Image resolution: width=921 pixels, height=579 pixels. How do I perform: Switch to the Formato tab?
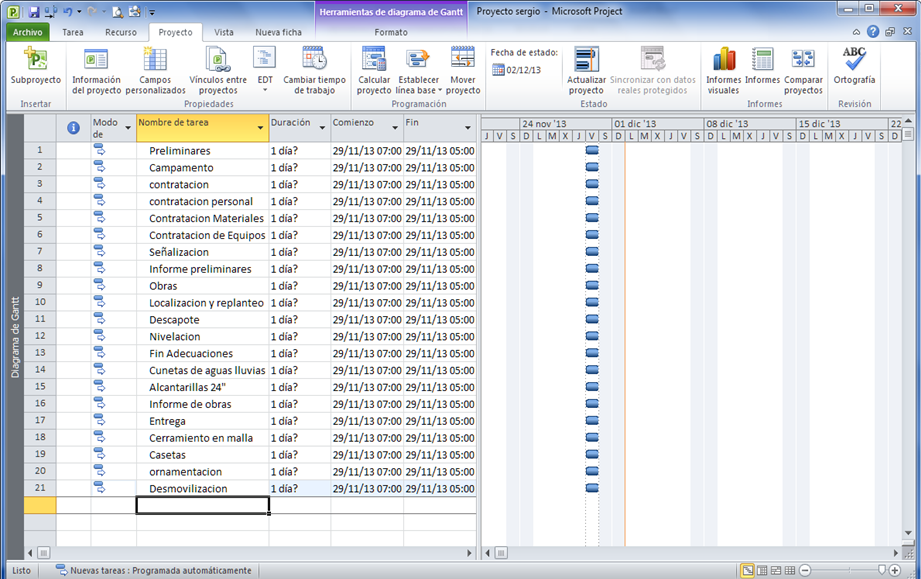coord(391,32)
